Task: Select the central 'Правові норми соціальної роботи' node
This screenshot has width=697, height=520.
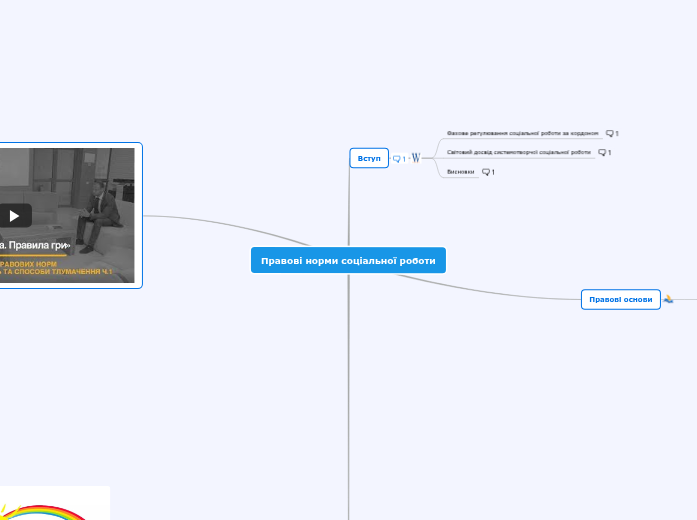Action: [348, 260]
